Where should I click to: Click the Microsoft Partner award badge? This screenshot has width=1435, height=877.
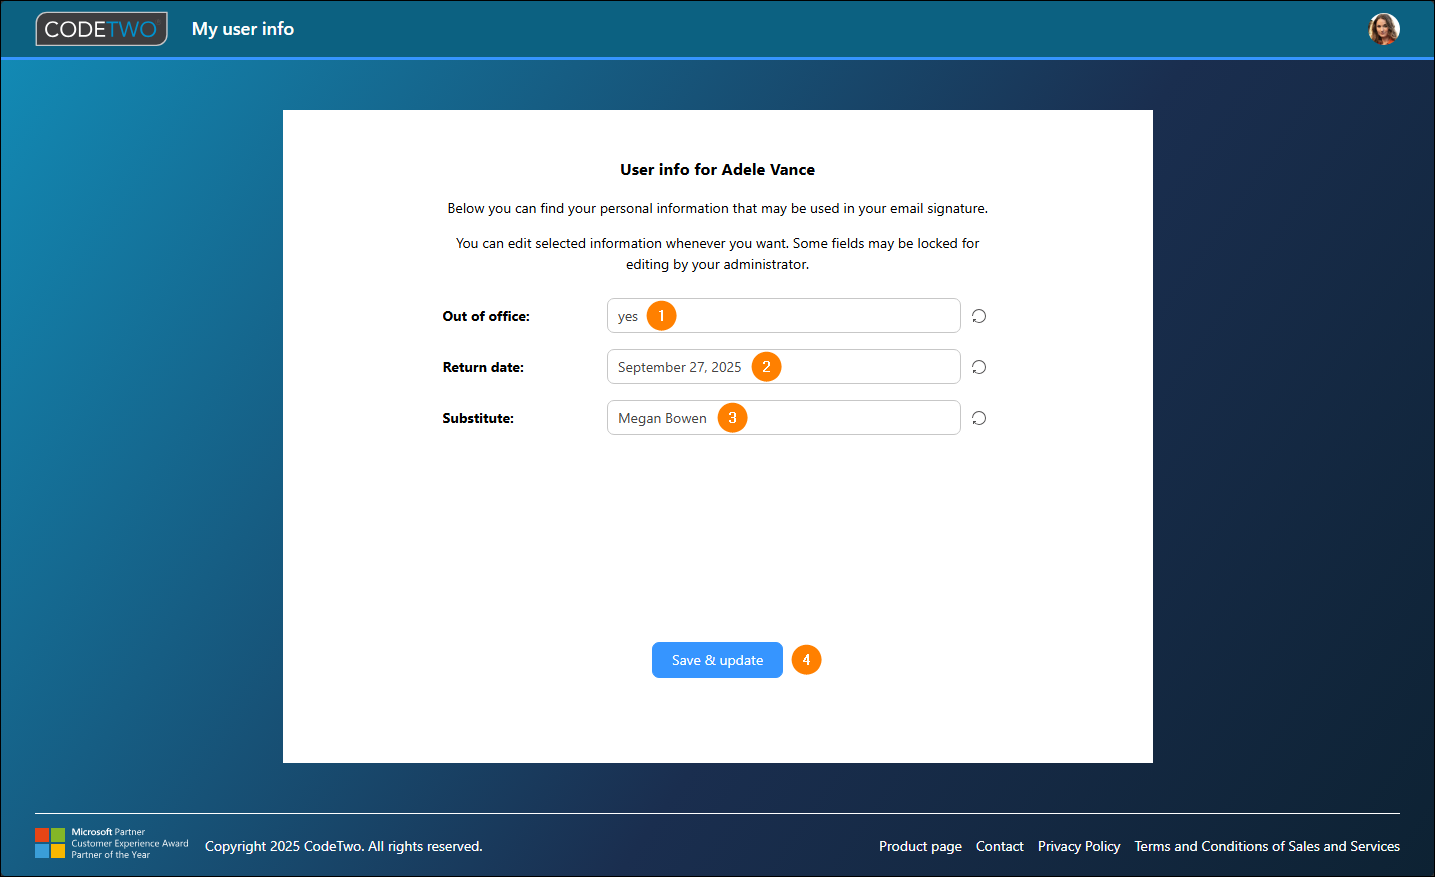coord(112,843)
